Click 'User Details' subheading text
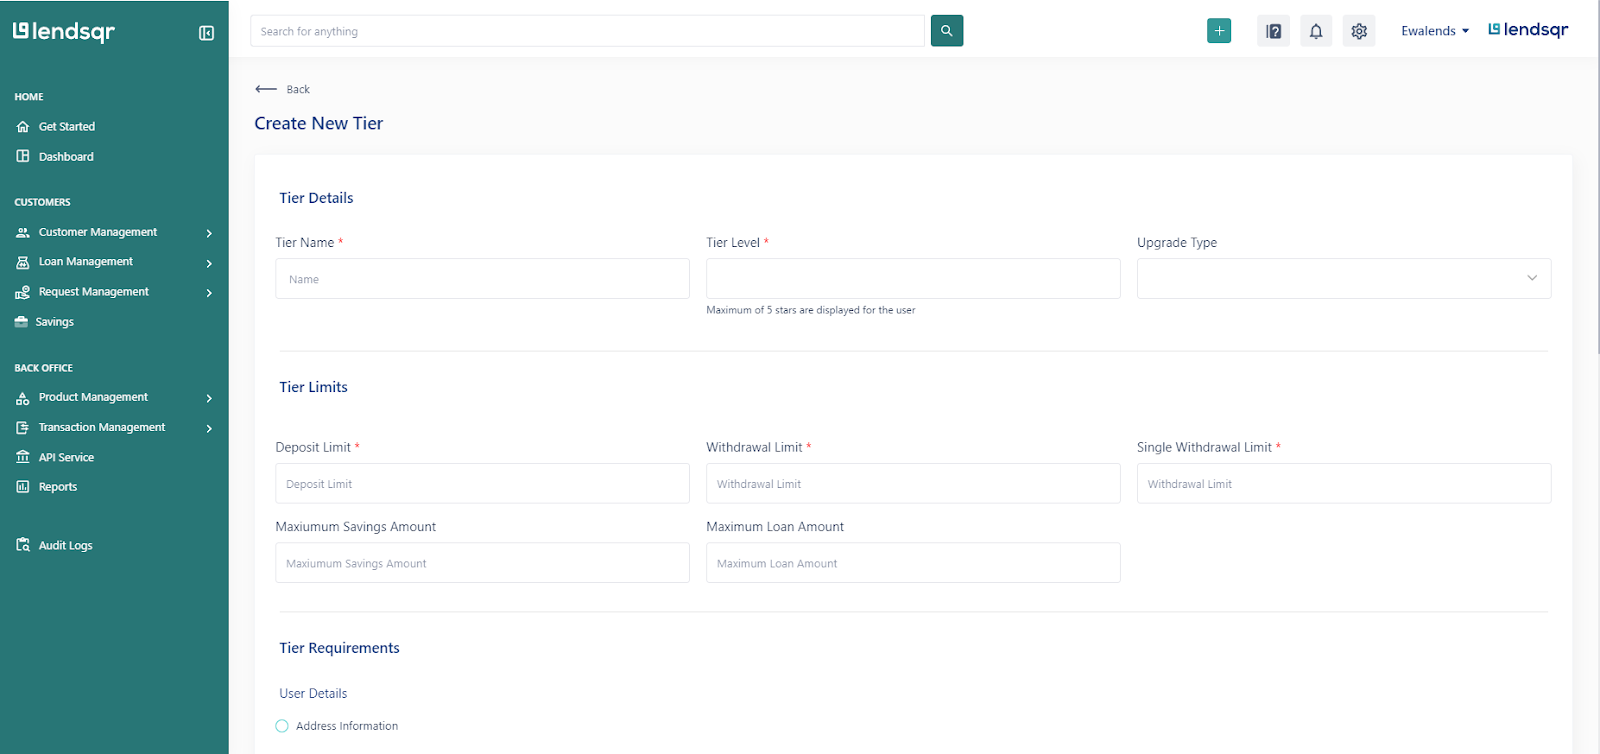Screen dimensions: 1600x754 pos(314,693)
